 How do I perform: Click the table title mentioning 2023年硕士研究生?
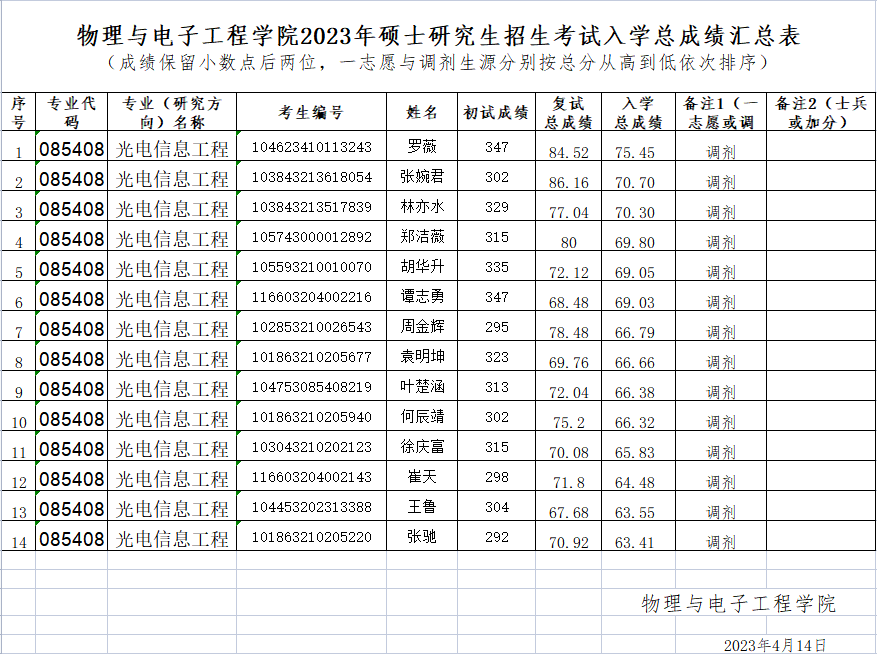click(438, 37)
